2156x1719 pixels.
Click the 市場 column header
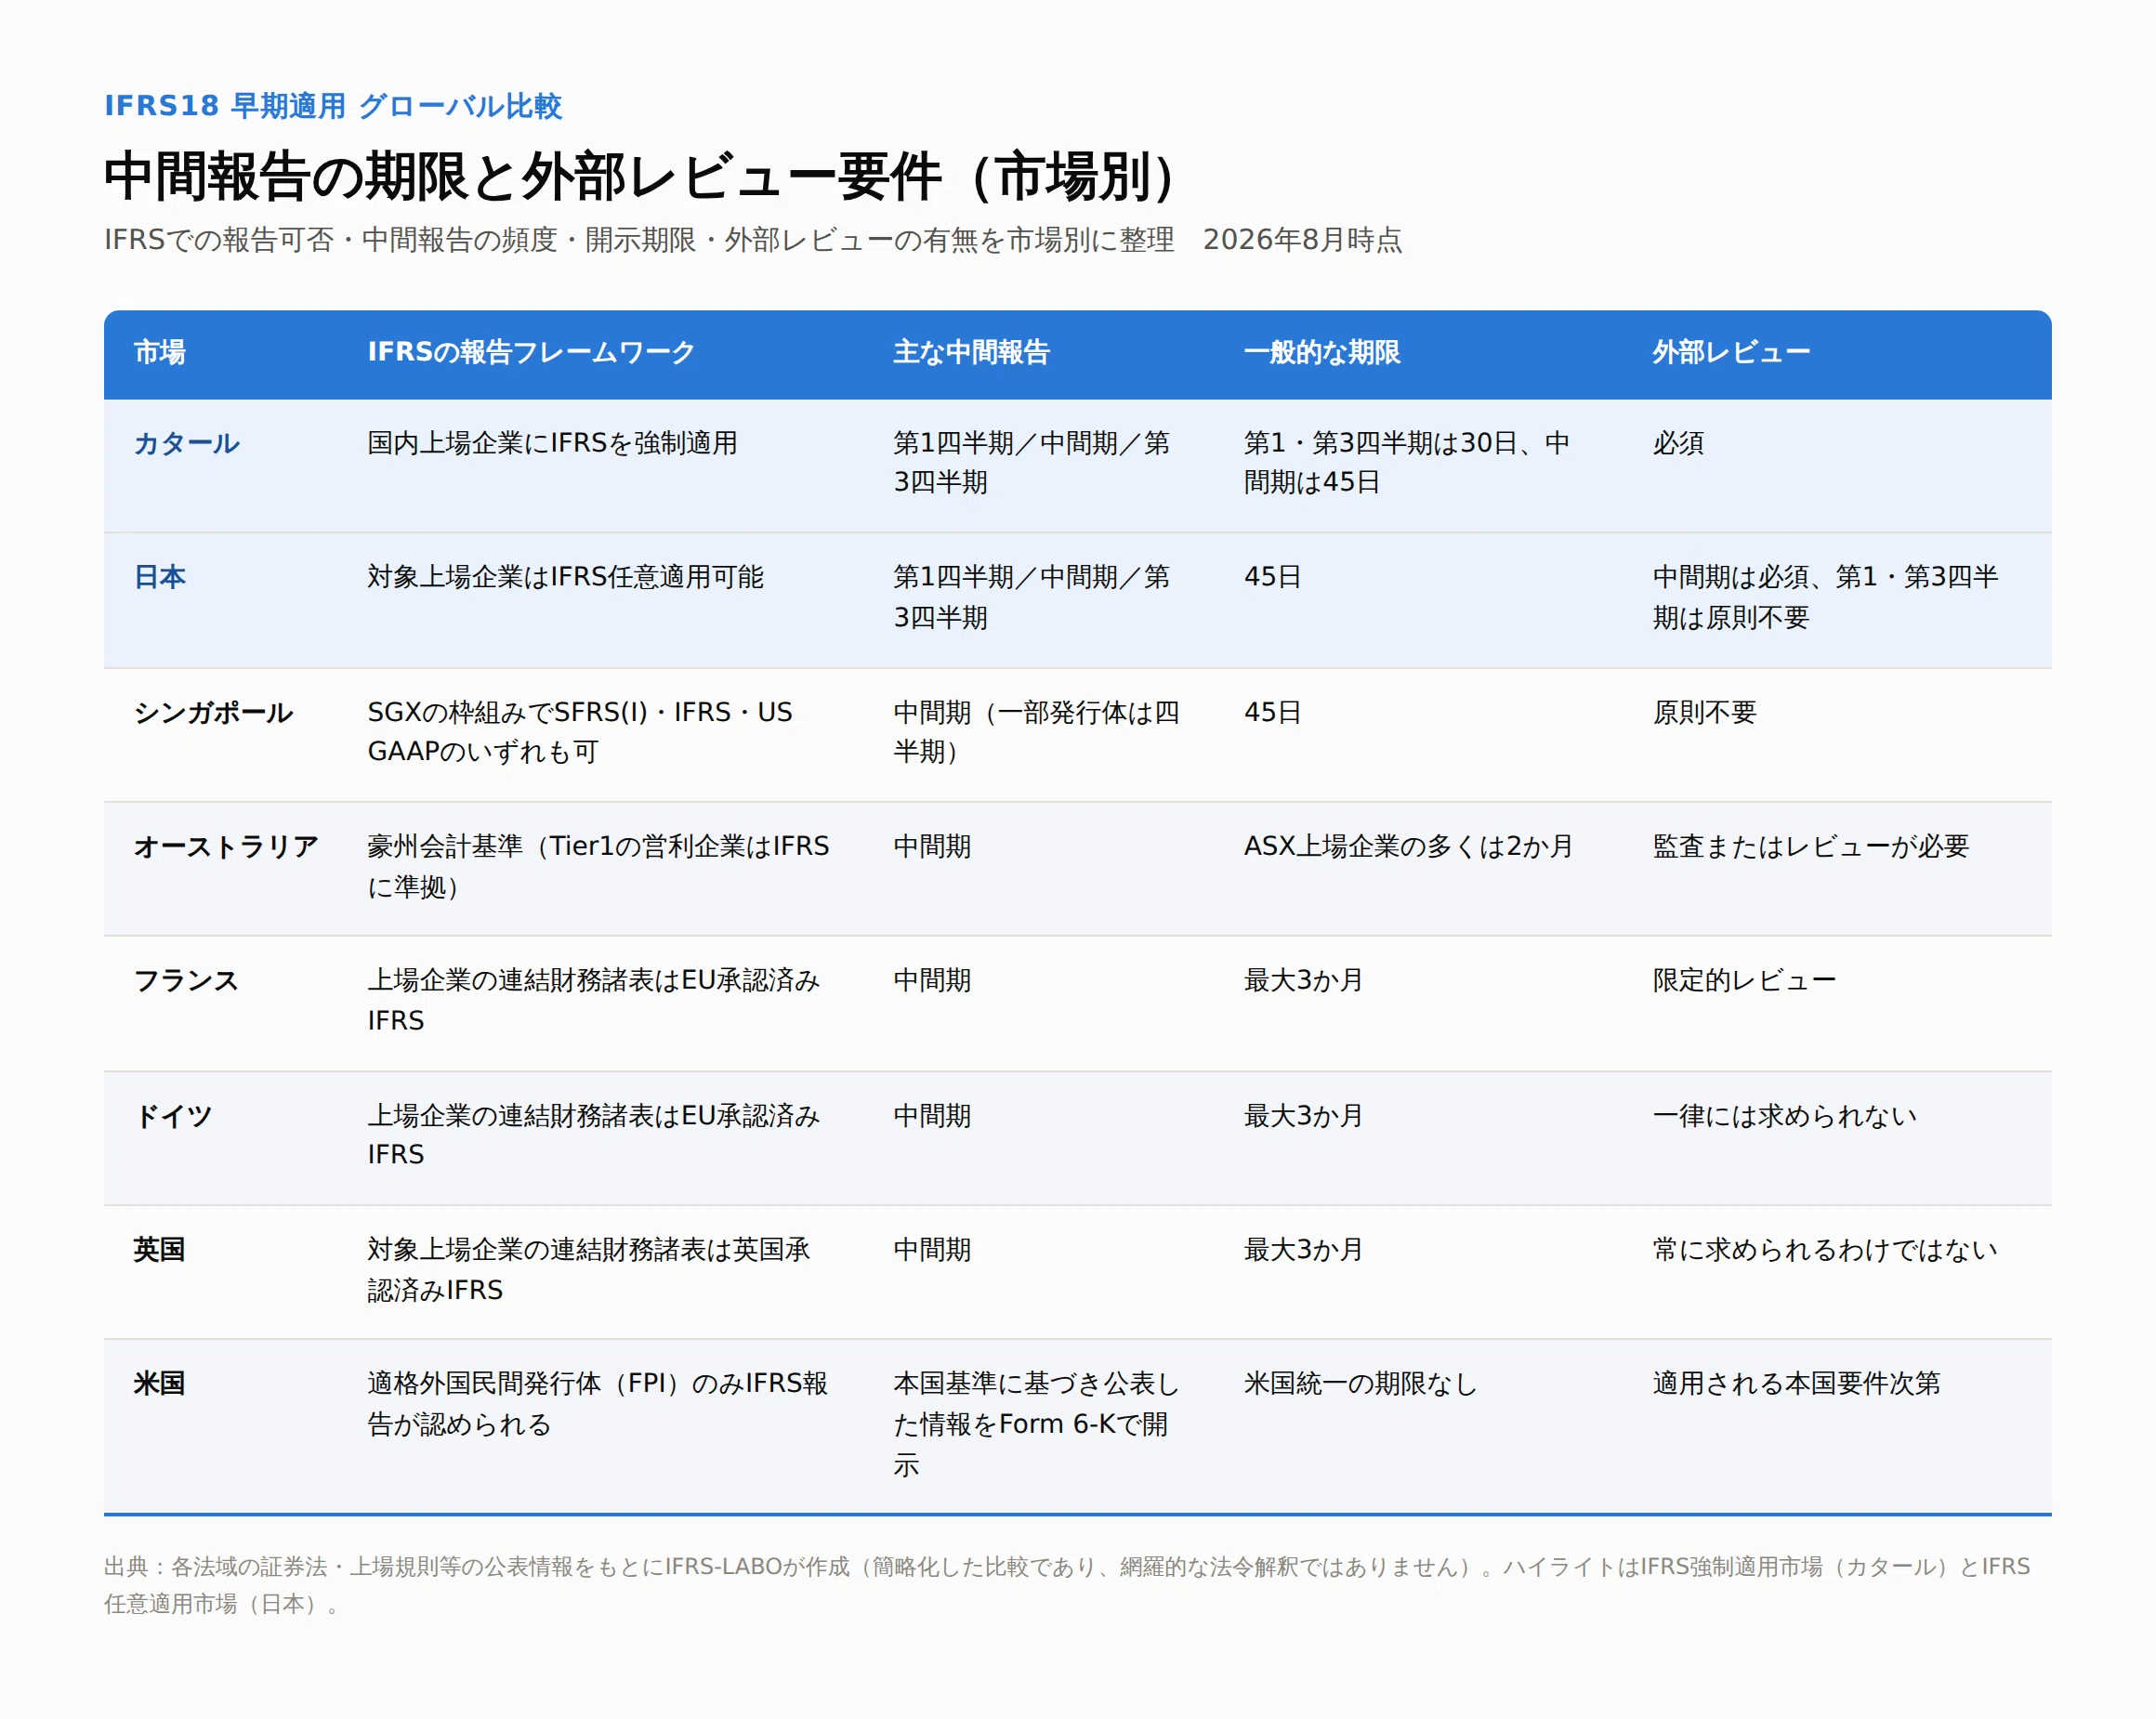pos(160,352)
